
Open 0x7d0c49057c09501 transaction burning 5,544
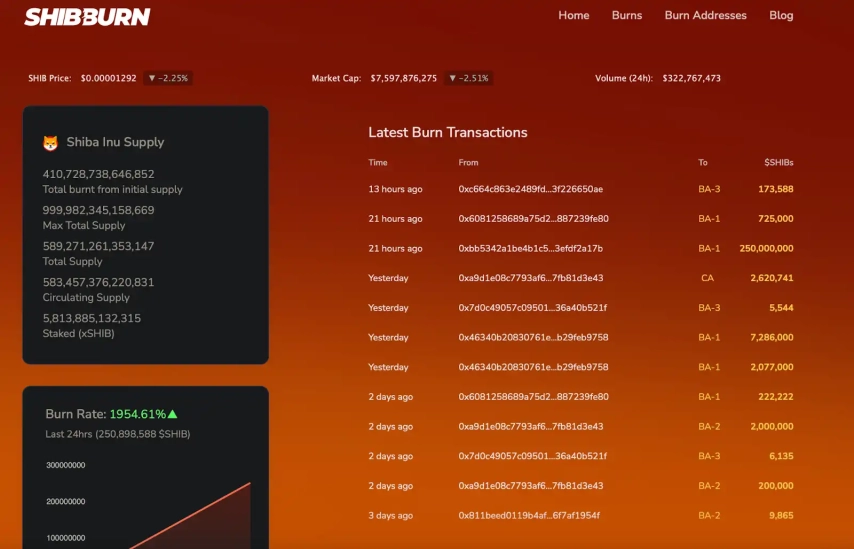click(533, 308)
